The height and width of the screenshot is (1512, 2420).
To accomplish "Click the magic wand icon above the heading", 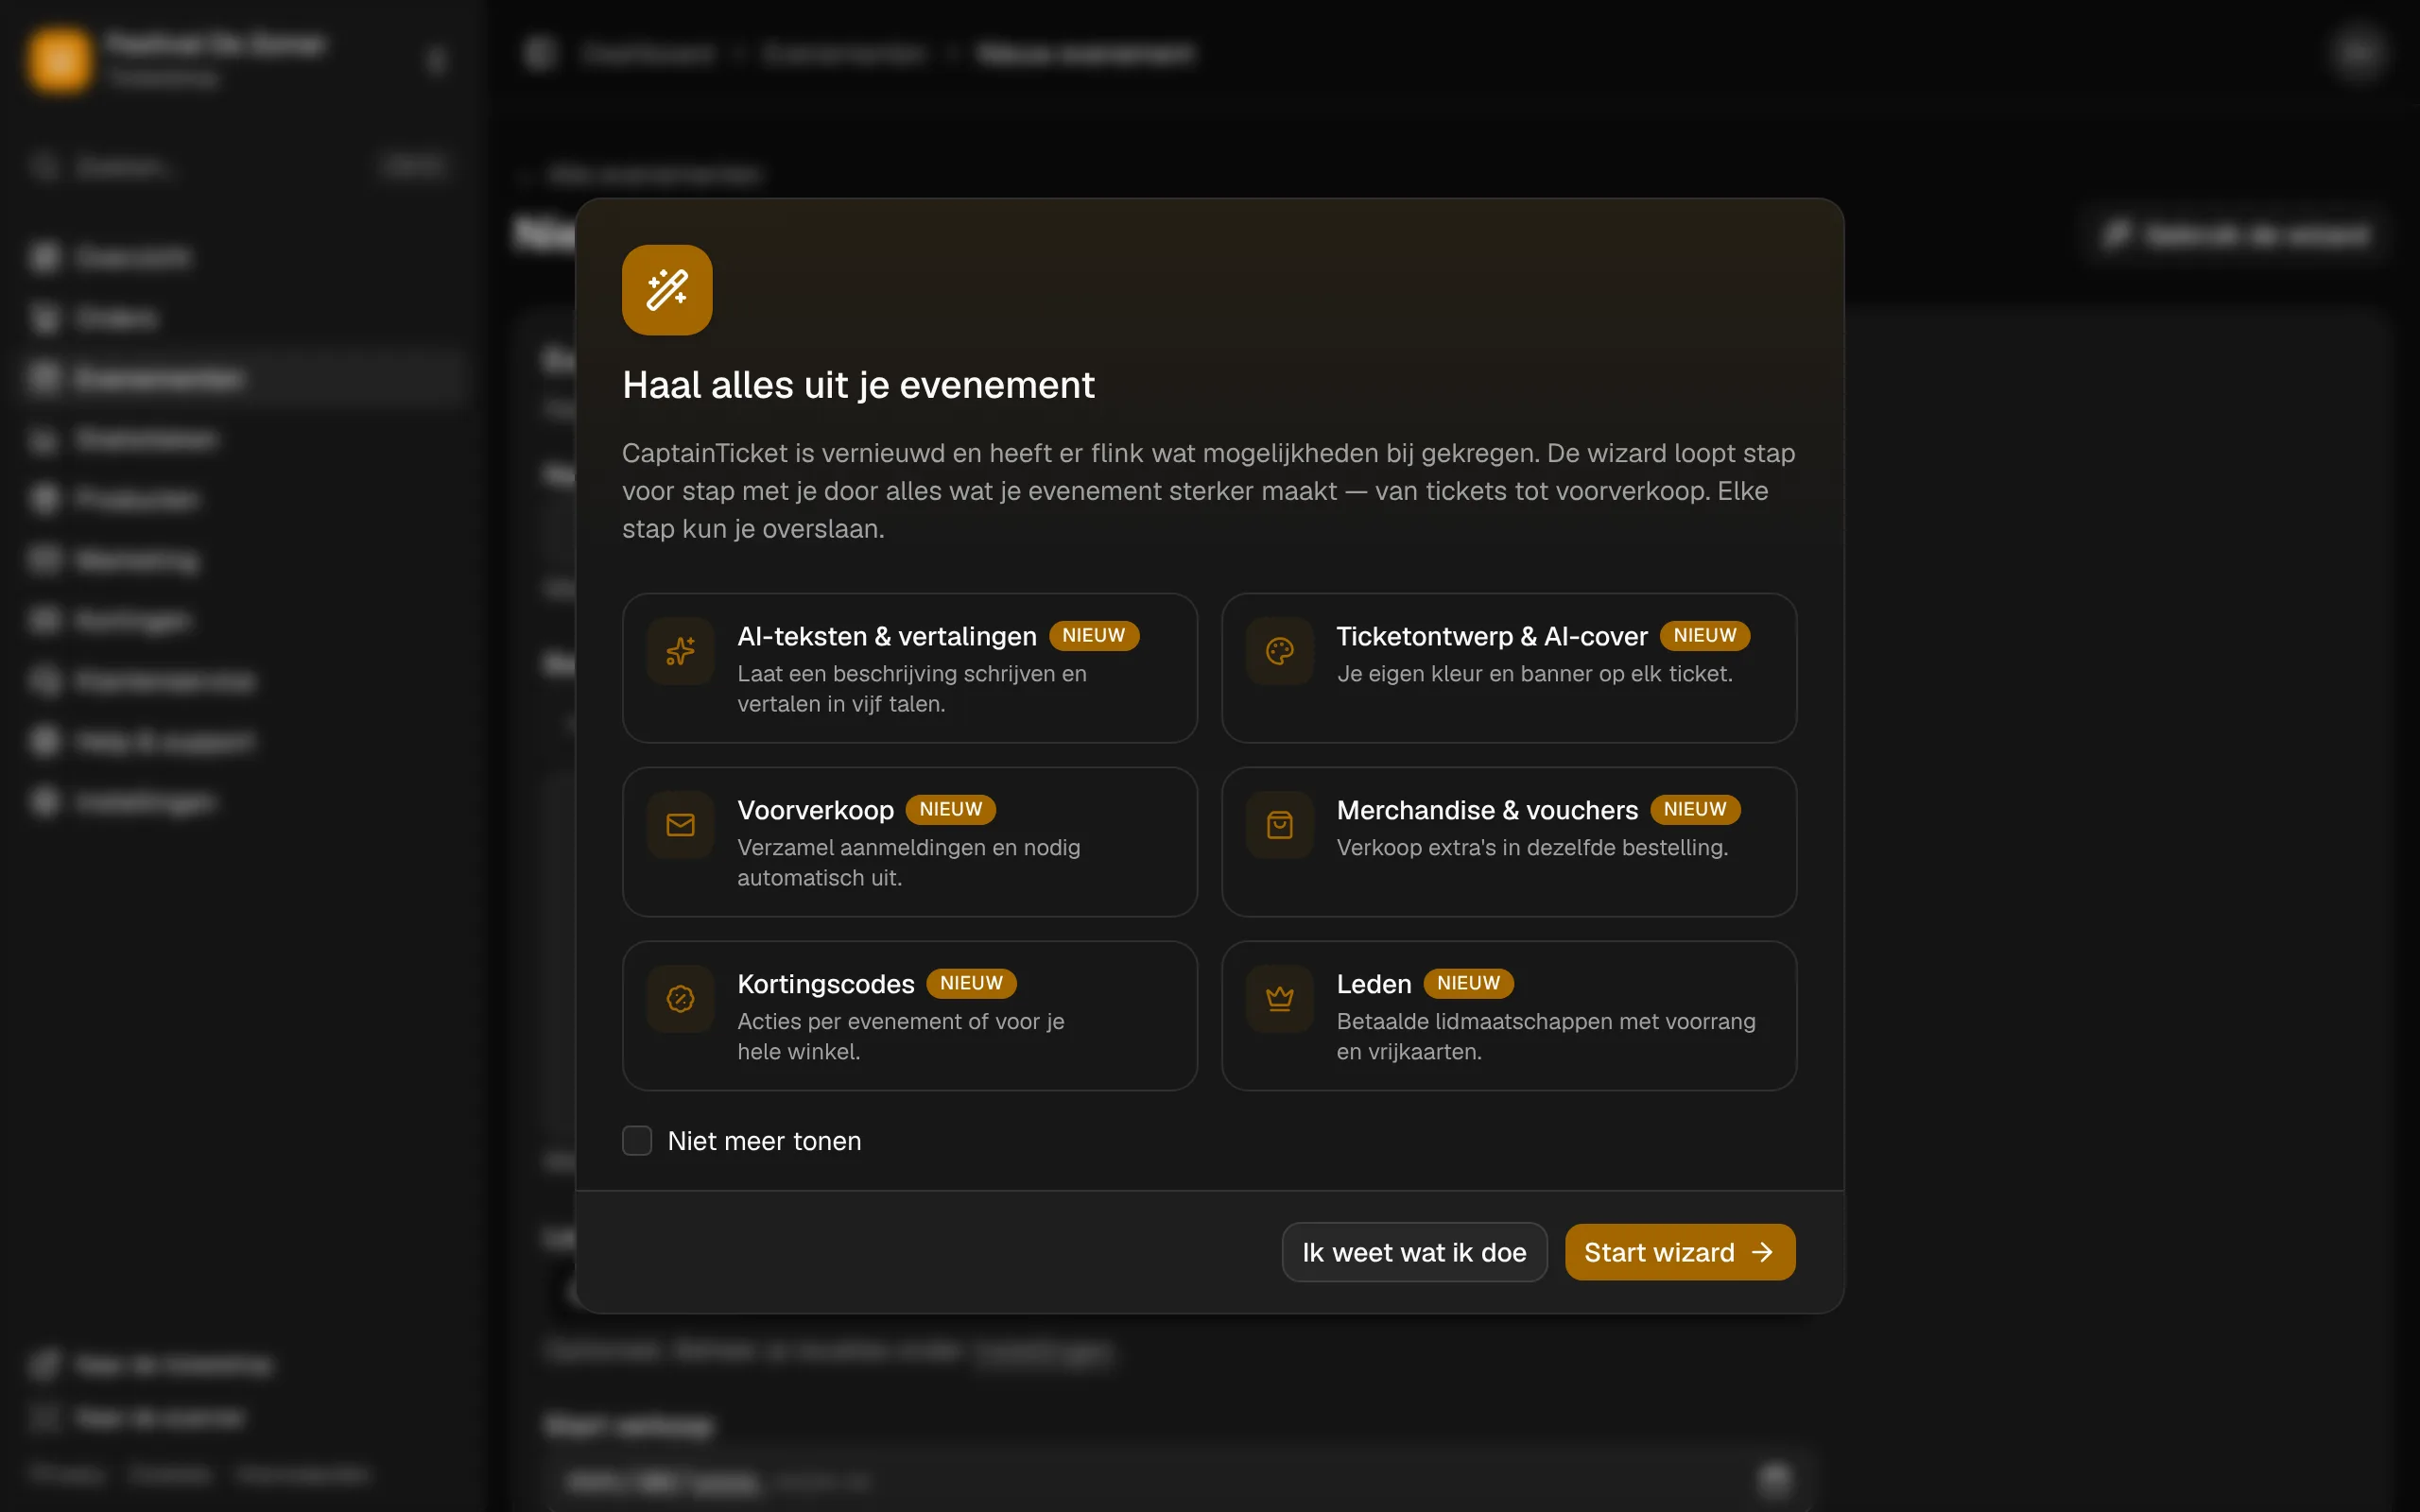I will (667, 290).
